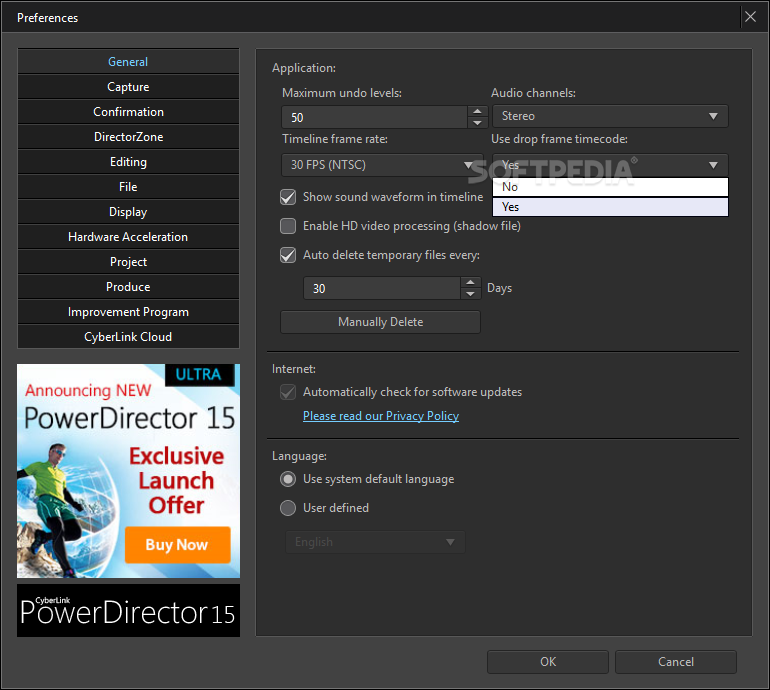Open the CyberLink Cloud tab
This screenshot has height=690, width=770.
click(128, 337)
